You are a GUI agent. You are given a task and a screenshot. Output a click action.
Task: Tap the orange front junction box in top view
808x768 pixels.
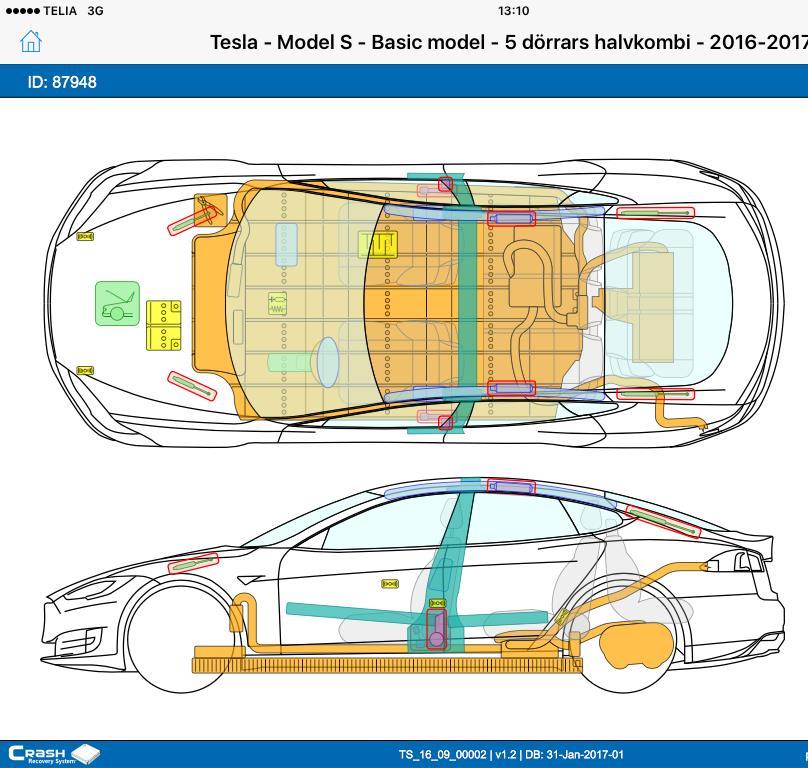[210, 303]
